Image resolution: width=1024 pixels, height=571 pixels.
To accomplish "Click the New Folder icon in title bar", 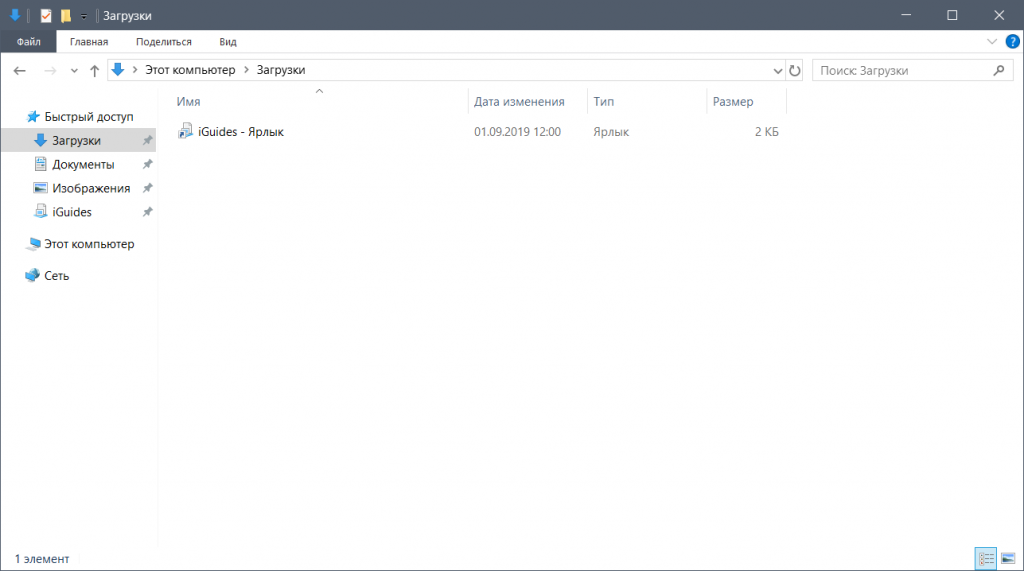I will (65, 16).
